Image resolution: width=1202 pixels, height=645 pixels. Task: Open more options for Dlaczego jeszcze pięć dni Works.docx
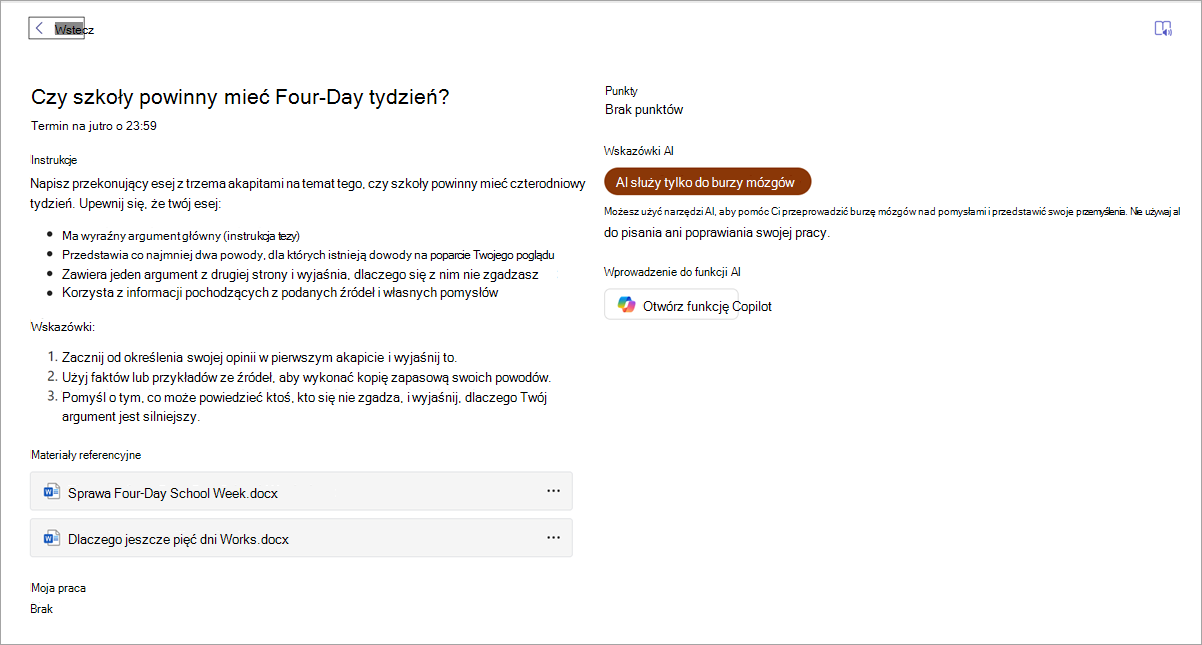point(553,538)
